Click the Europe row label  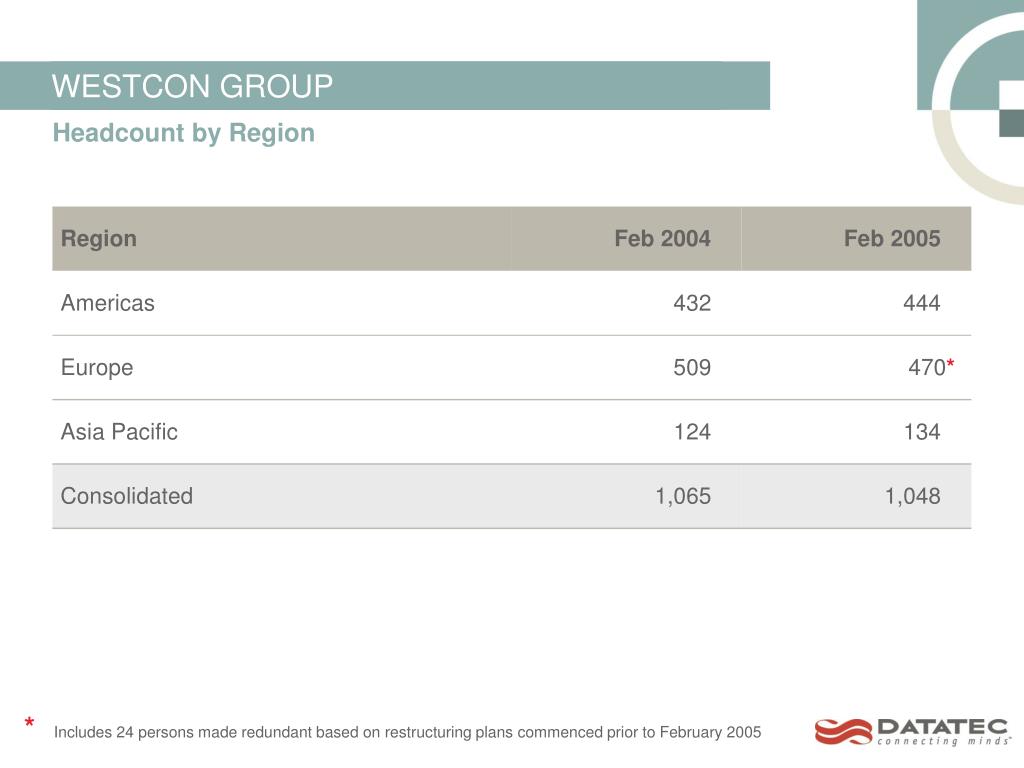coord(97,368)
